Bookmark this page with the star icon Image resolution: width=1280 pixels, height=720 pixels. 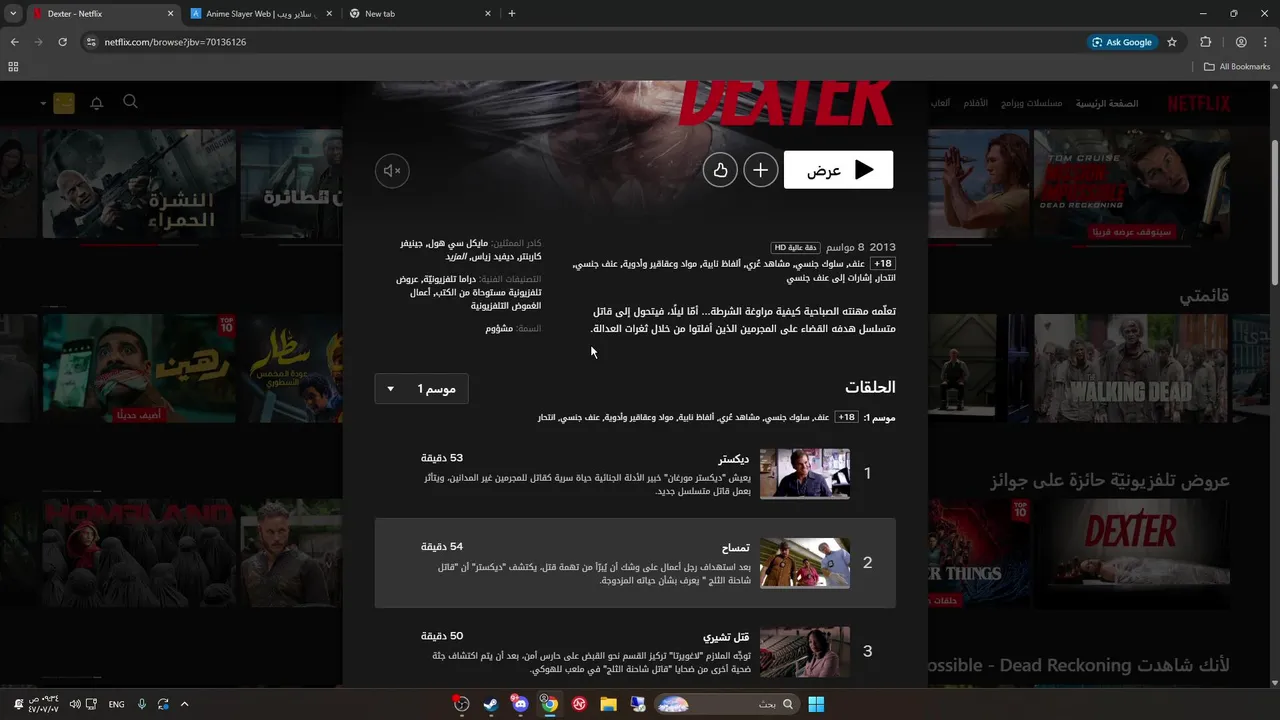pyautogui.click(x=1172, y=42)
